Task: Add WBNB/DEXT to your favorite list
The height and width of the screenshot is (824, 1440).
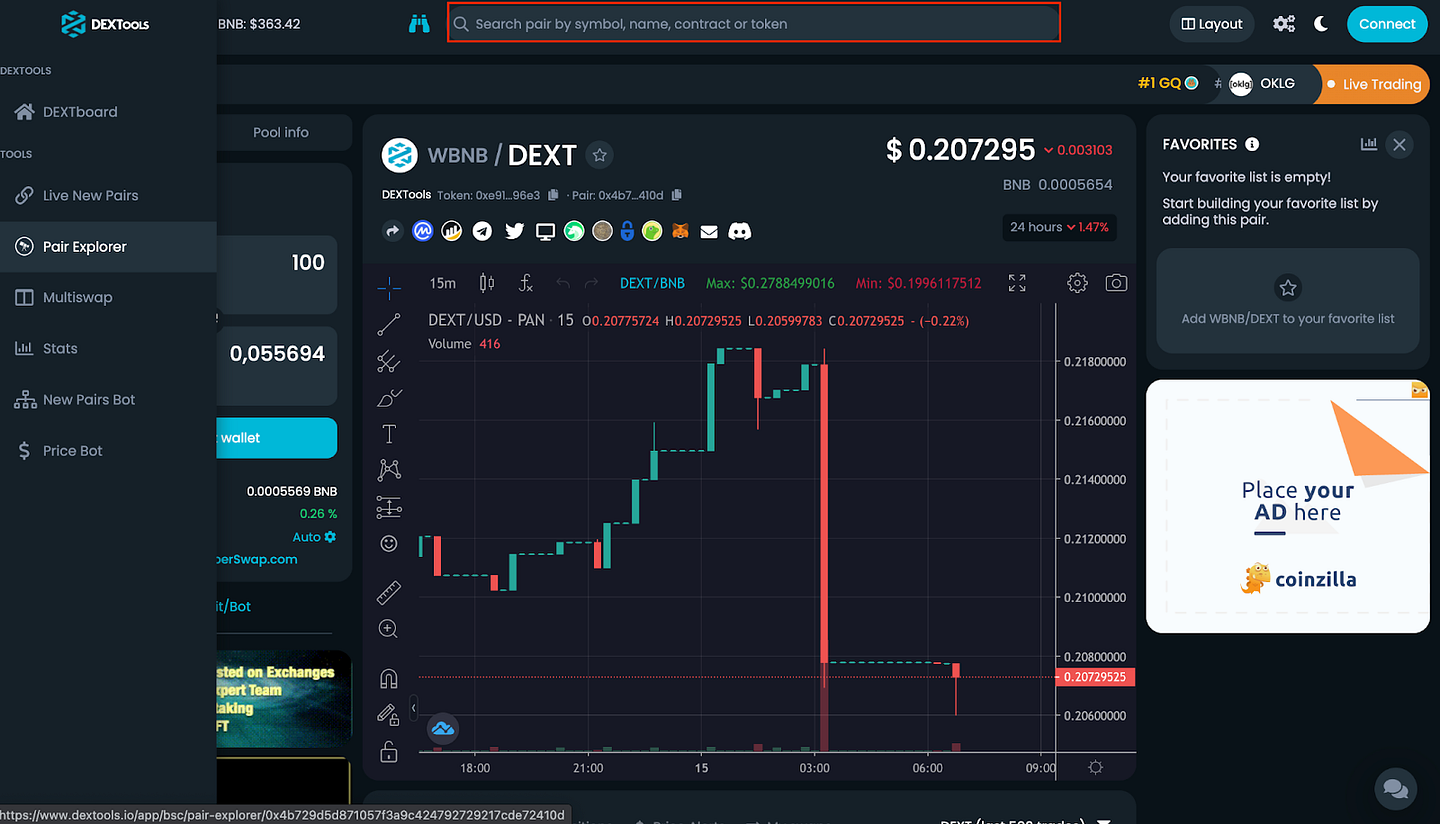Action: coord(1288,300)
